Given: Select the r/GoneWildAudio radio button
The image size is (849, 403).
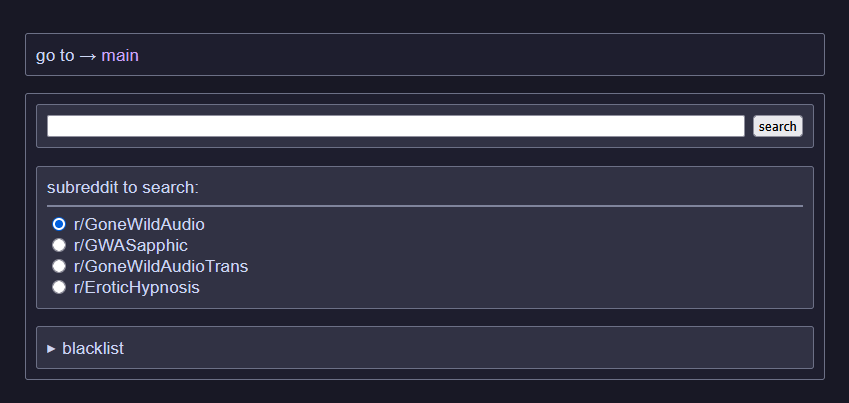Looking at the screenshot, I should click(59, 224).
